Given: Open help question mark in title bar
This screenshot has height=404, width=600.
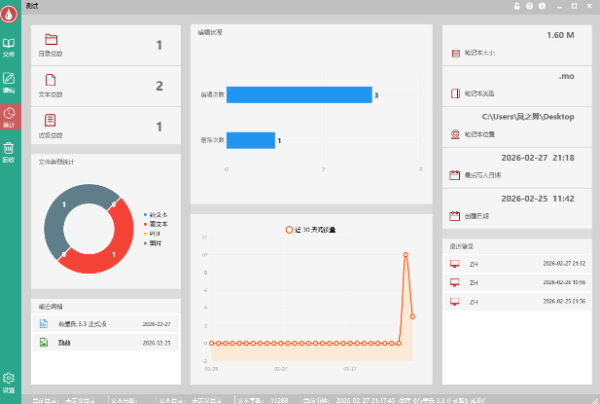Looking at the screenshot, I should click(x=530, y=6).
